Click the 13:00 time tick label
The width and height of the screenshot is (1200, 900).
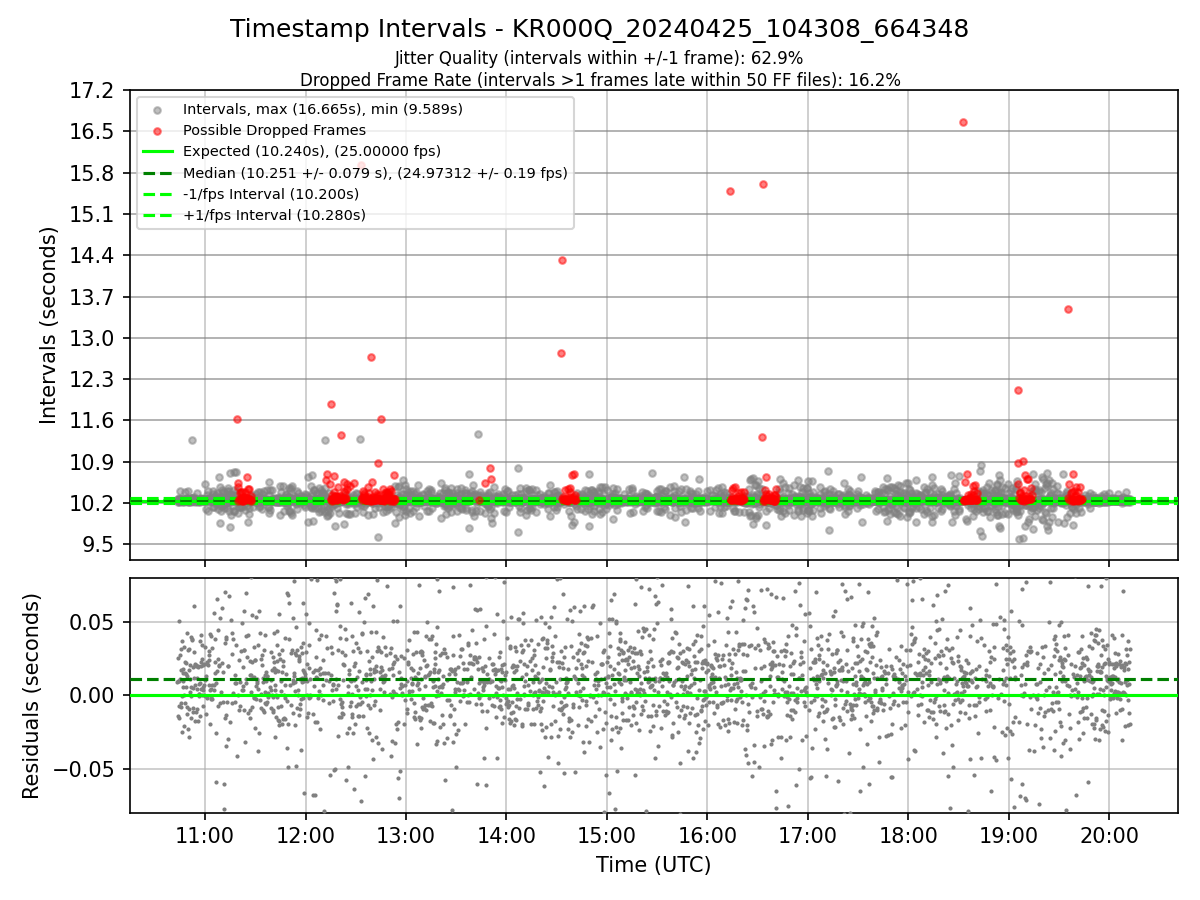click(x=405, y=838)
